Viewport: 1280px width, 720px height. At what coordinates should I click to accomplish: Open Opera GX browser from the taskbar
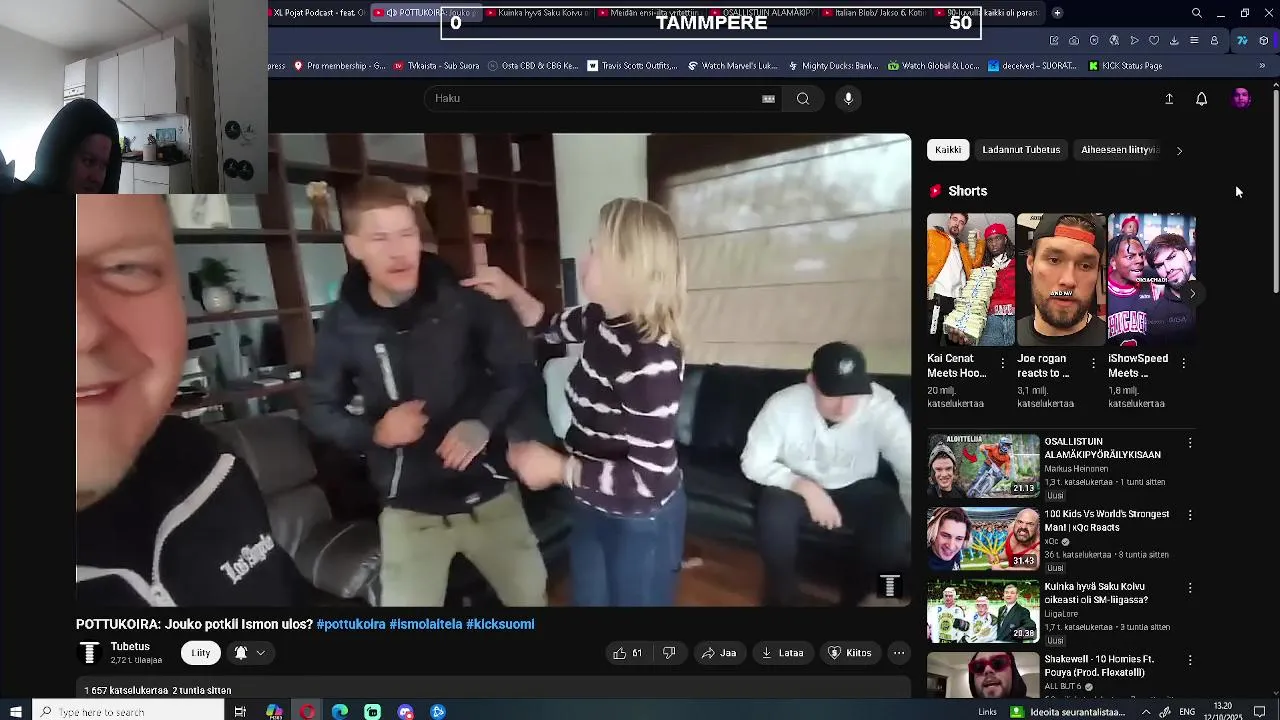[x=307, y=711]
